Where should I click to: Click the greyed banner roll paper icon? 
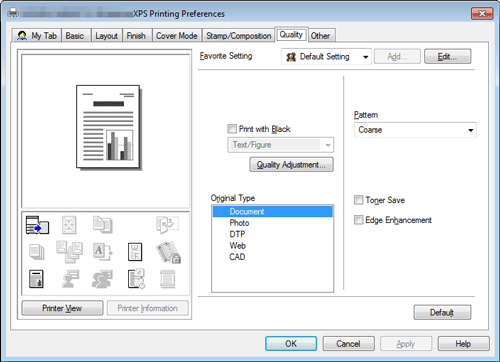tap(167, 279)
